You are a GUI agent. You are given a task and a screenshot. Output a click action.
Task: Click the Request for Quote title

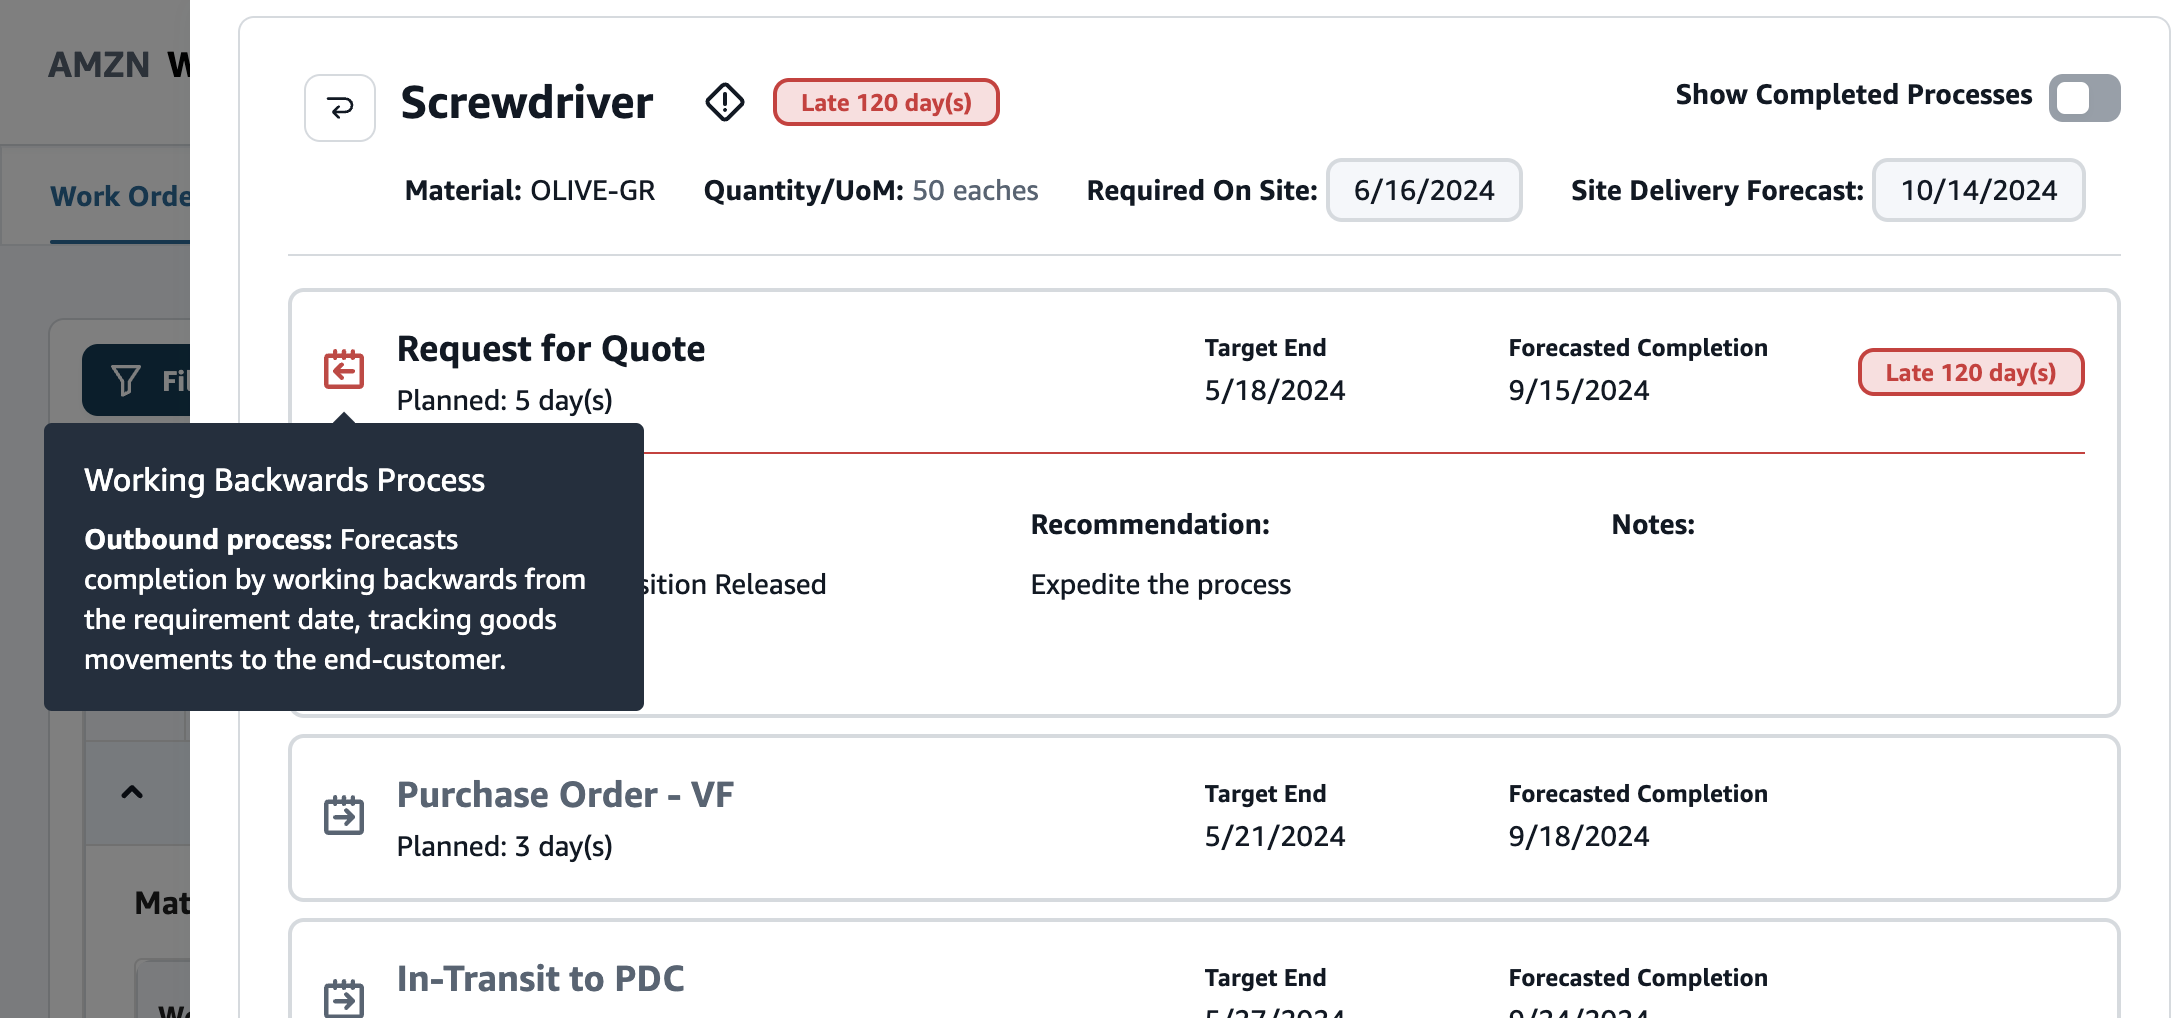click(551, 349)
